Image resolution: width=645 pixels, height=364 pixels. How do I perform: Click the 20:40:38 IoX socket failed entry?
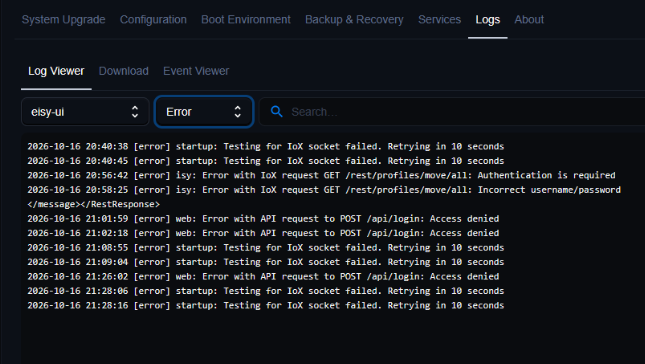pos(266,146)
